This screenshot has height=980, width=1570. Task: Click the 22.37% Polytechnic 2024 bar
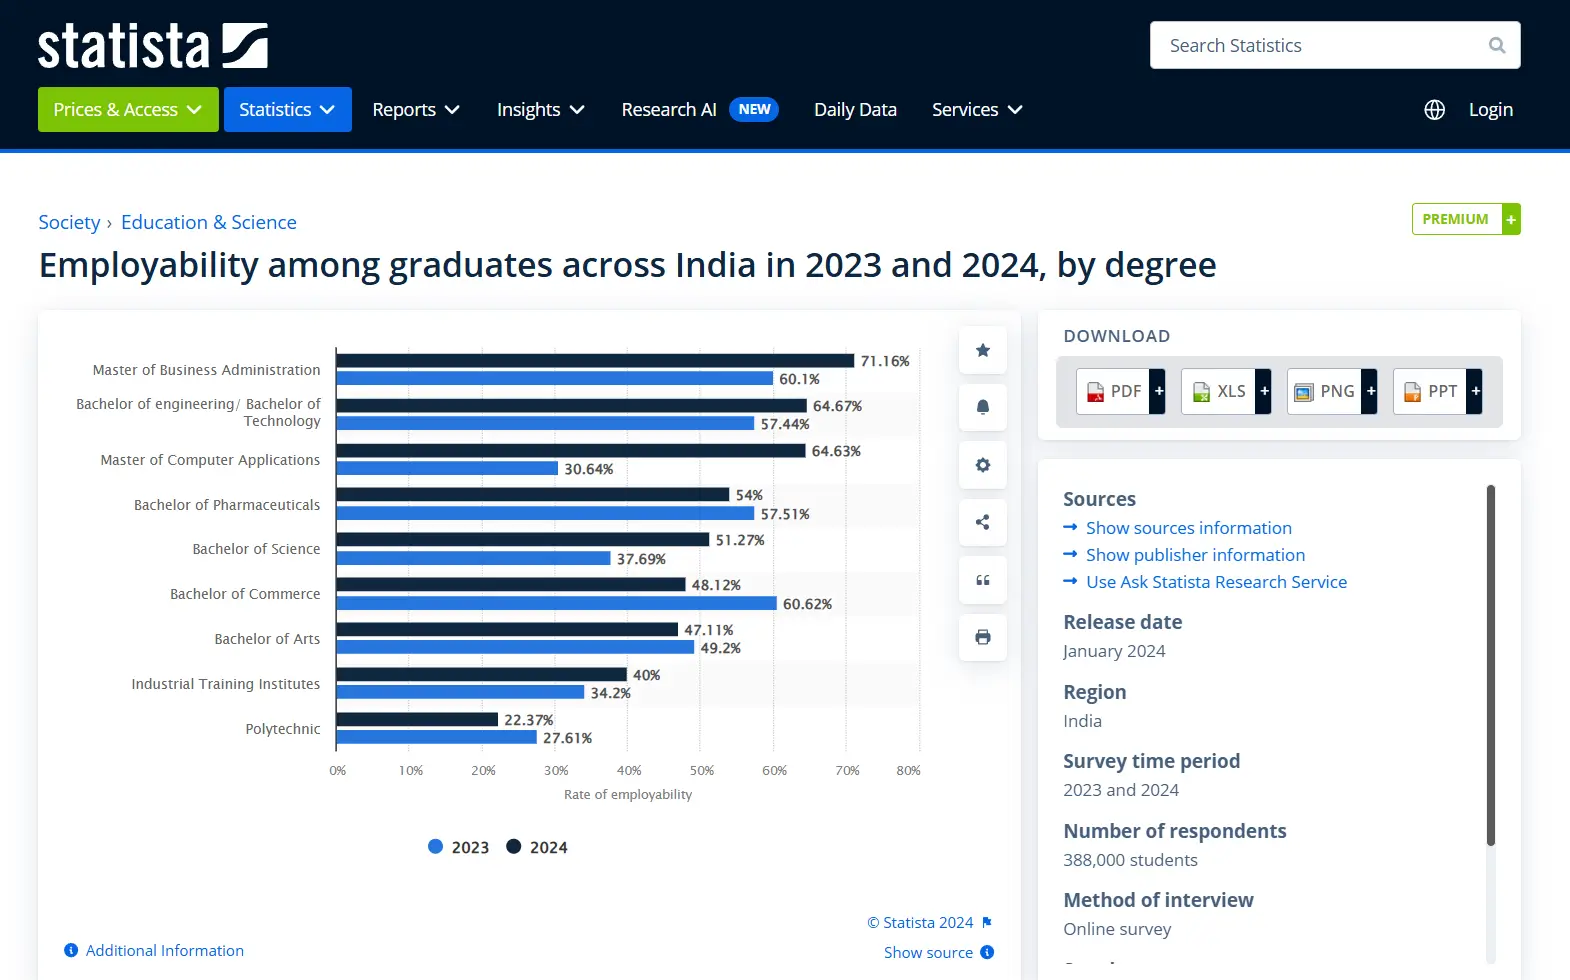tap(417, 720)
